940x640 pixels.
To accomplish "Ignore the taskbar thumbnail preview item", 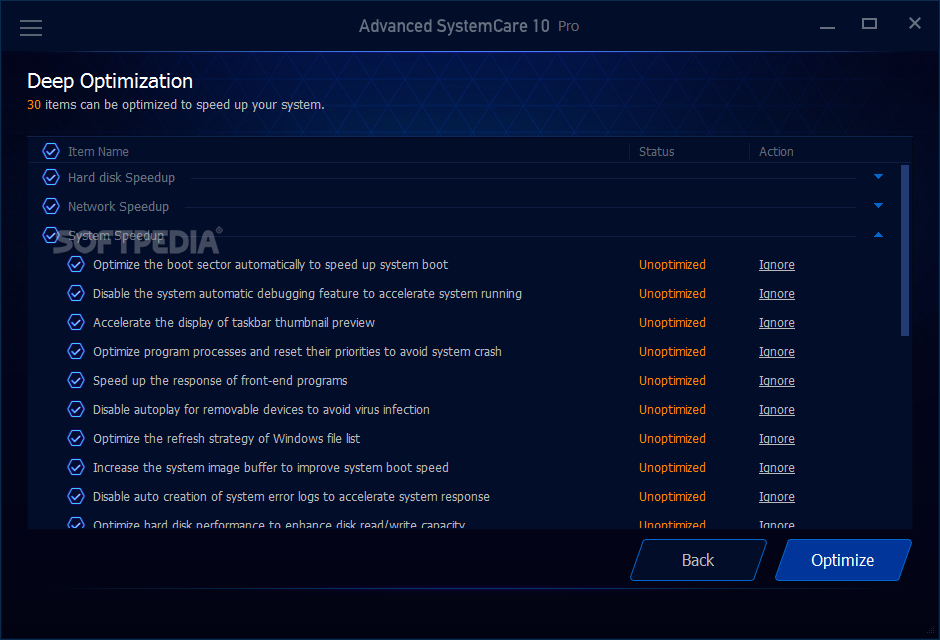I will point(776,323).
